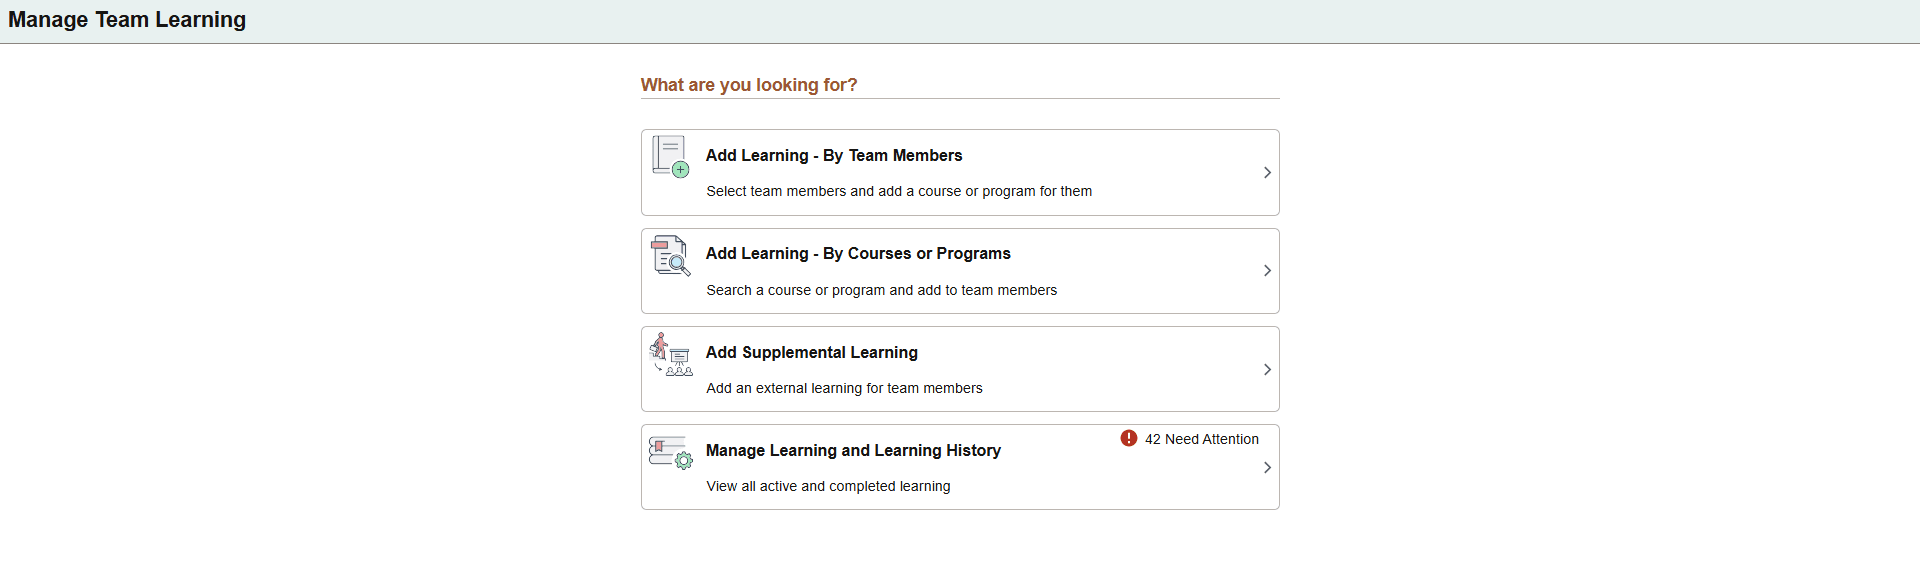
Task: Click the document search icon for Courses or Programs
Action: pos(670,256)
